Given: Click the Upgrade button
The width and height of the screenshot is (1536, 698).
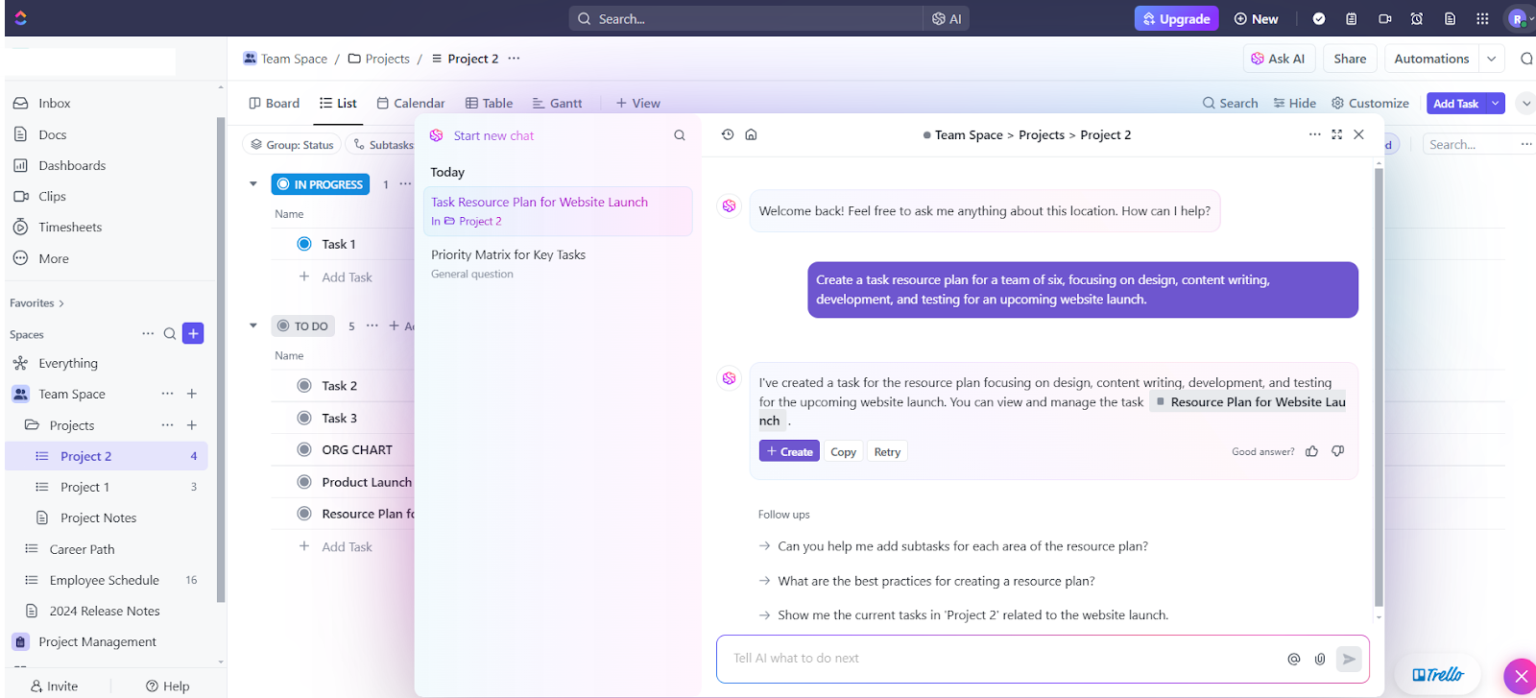Looking at the screenshot, I should (x=1176, y=18).
